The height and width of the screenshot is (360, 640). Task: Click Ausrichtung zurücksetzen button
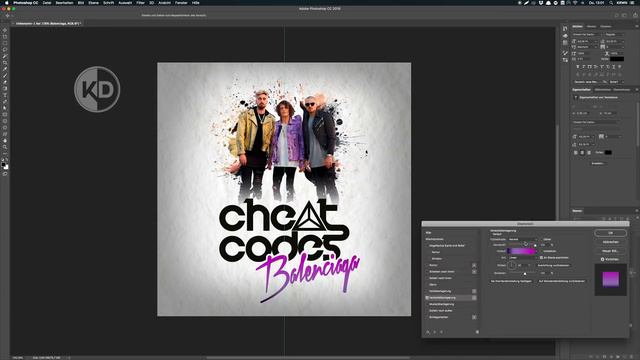pos(553,265)
